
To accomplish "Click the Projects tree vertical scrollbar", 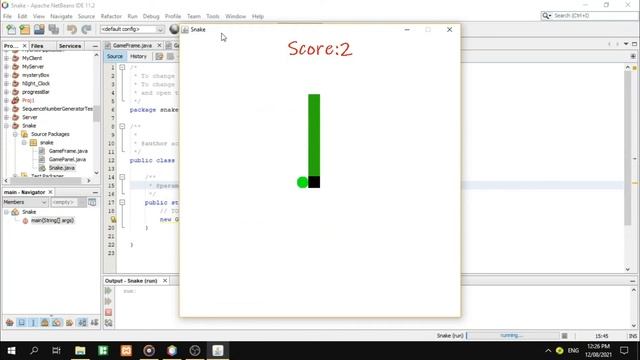I will (96, 113).
